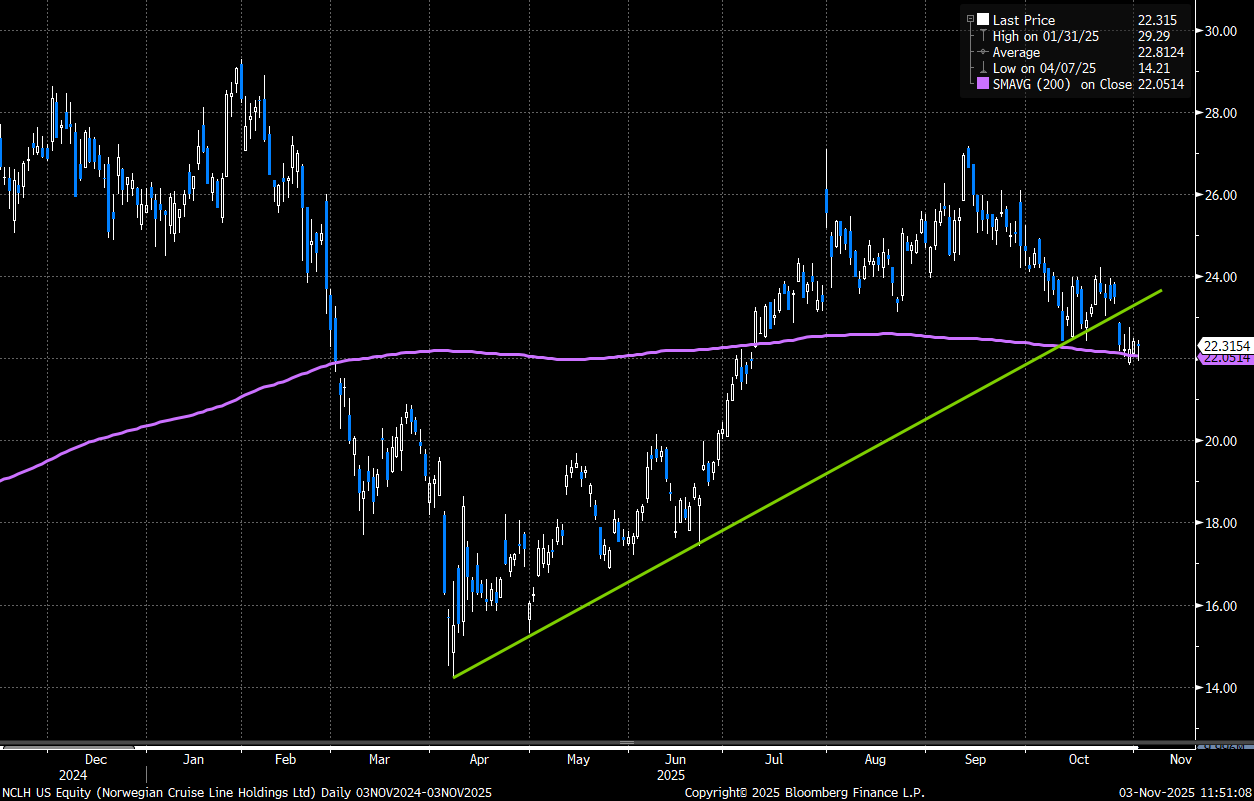The width and height of the screenshot is (1254, 801).
Task: Select the 'Last Price' legend label
Action: tap(1023, 19)
